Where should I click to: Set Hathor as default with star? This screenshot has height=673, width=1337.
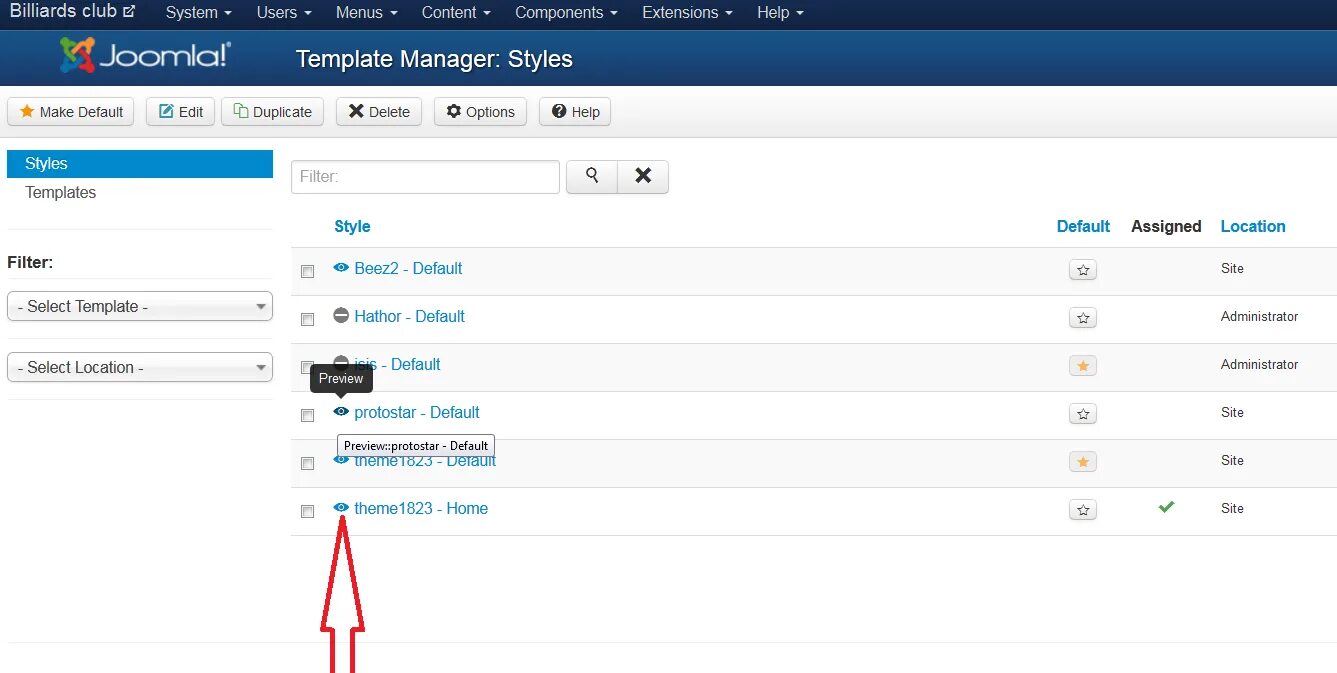point(1083,318)
